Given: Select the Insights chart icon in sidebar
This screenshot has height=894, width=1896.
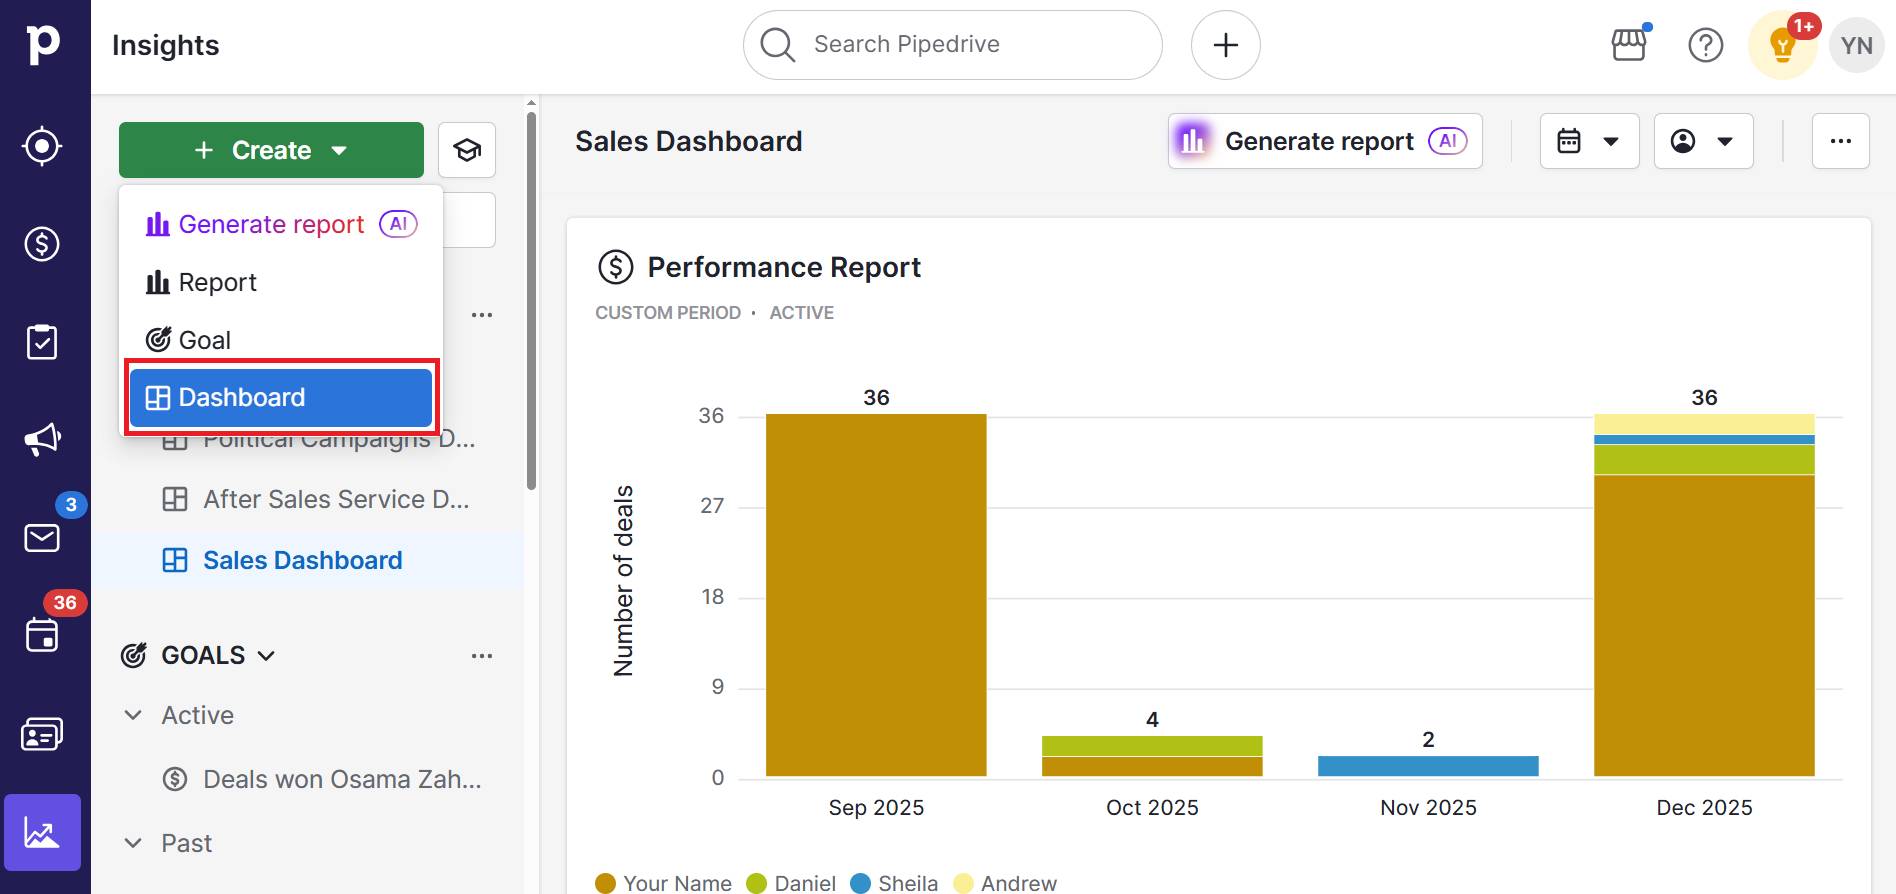Looking at the screenshot, I should [x=42, y=832].
